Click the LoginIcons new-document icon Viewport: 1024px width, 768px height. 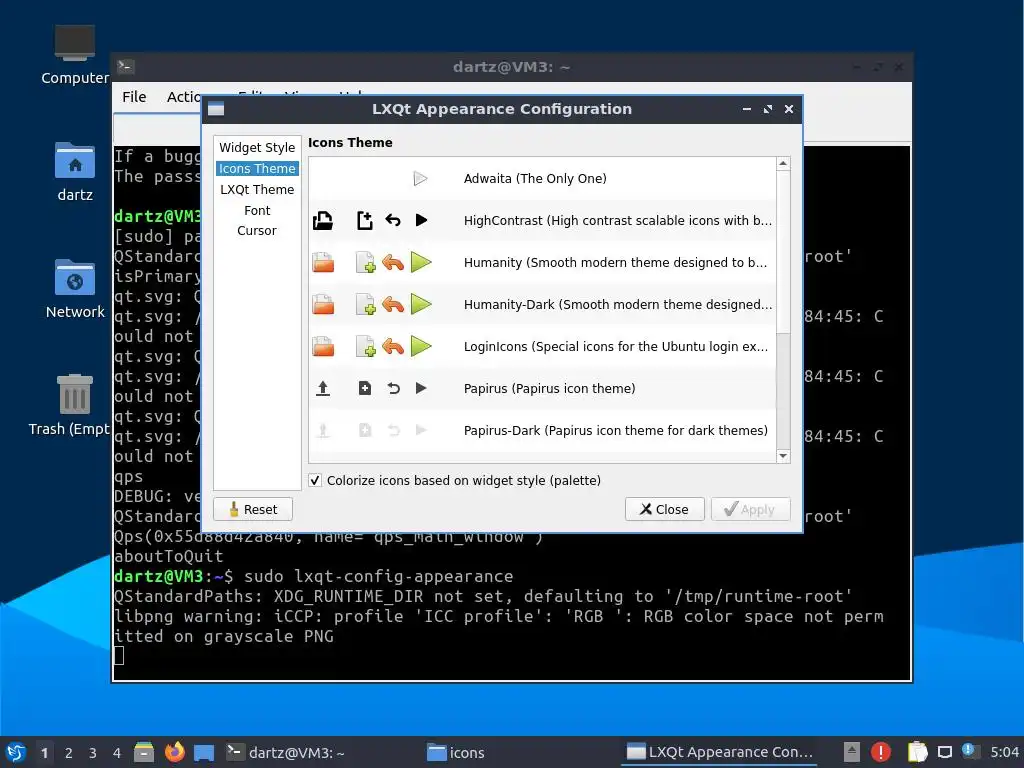[365, 346]
